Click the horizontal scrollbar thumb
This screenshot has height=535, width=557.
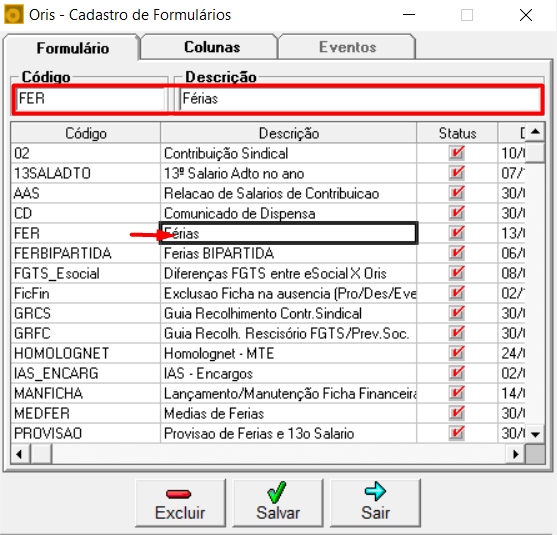click(x=41, y=454)
